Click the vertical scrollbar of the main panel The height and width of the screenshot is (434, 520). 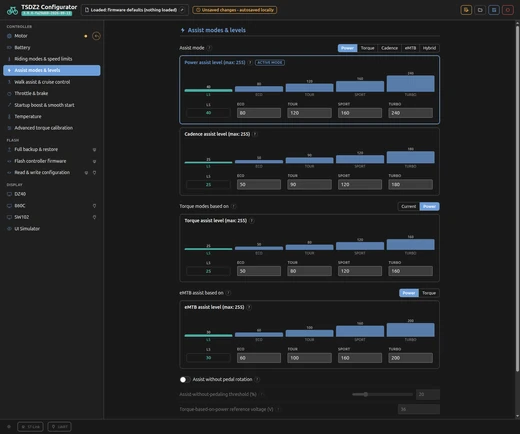[517, 198]
